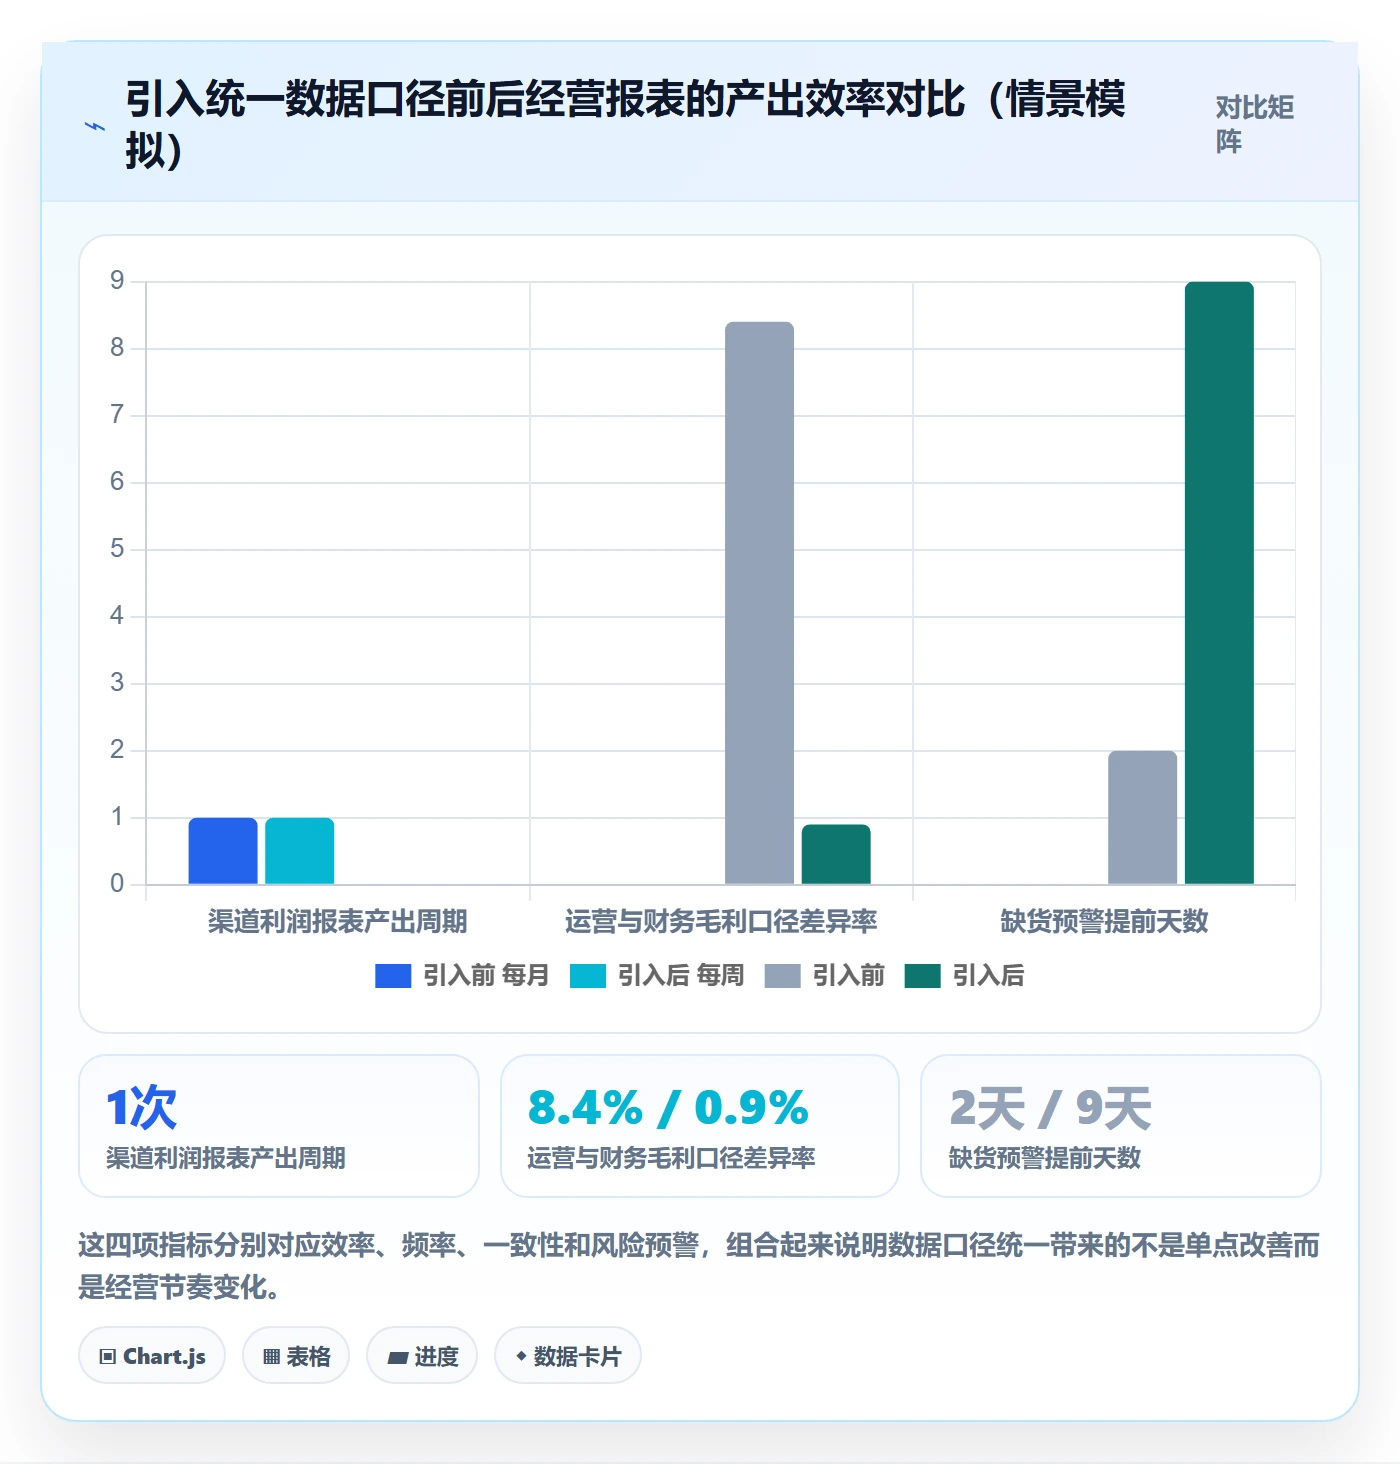1400x1464 pixels.
Task: Click the 对比矩阵 label in the header
Action: click(x=1255, y=124)
